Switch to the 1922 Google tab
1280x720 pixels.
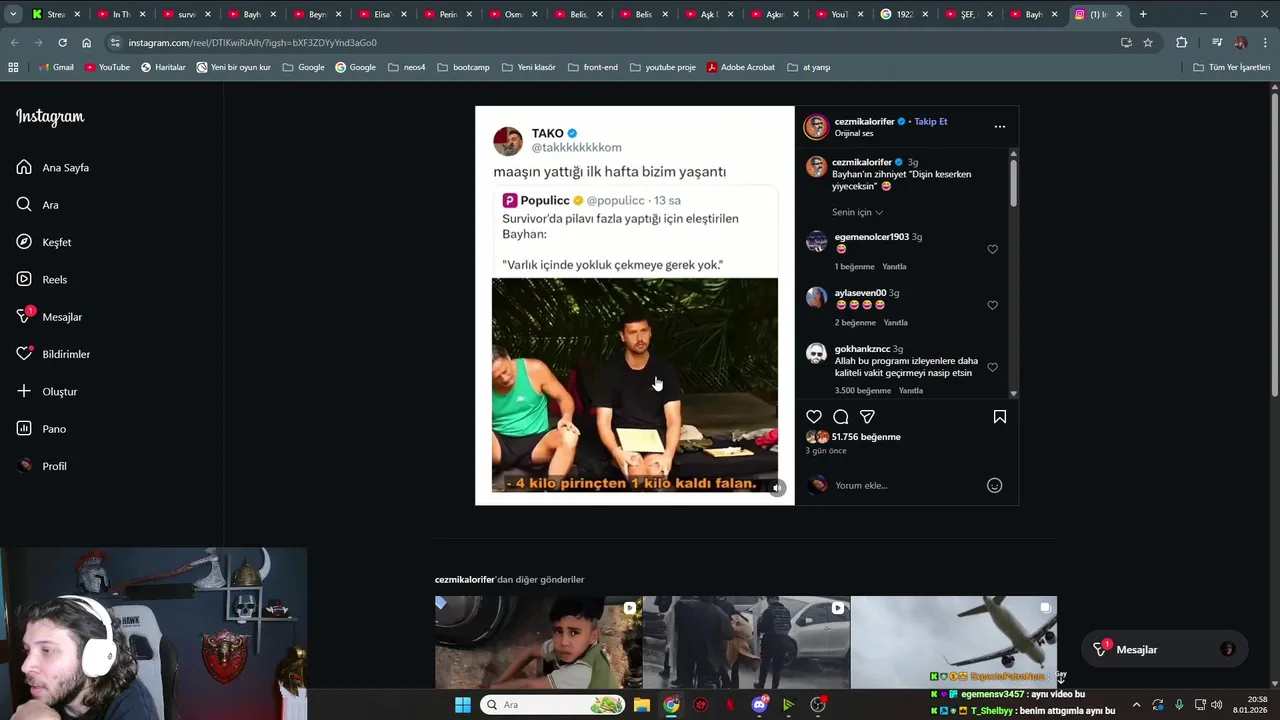pyautogui.click(x=904, y=14)
